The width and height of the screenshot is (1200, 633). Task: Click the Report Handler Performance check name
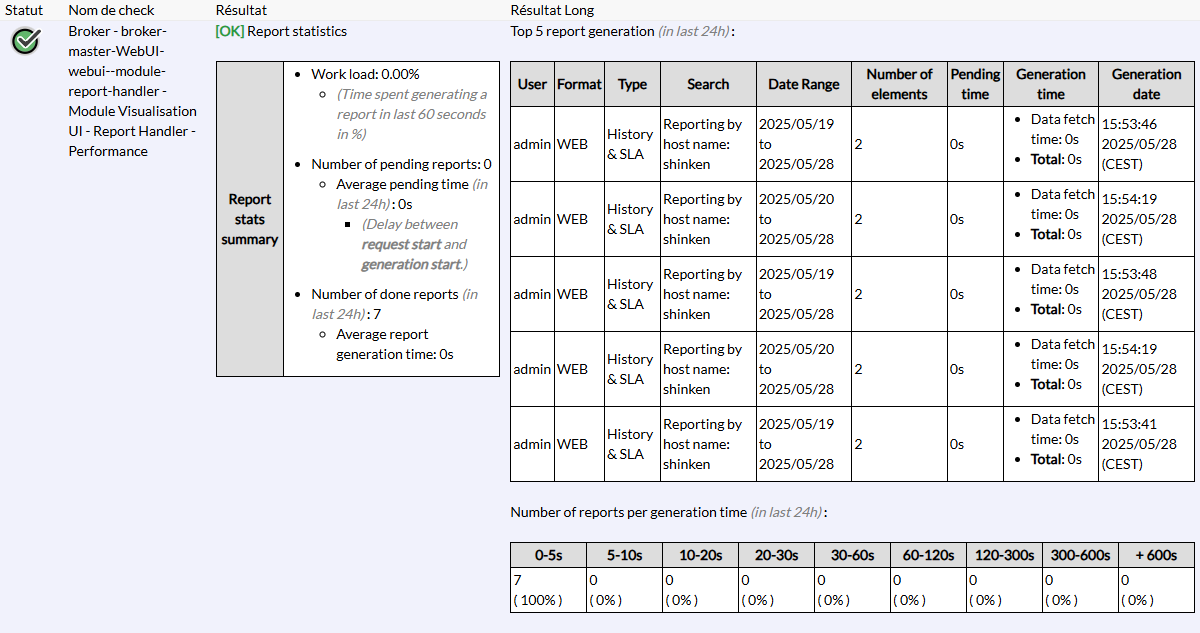click(x=132, y=91)
